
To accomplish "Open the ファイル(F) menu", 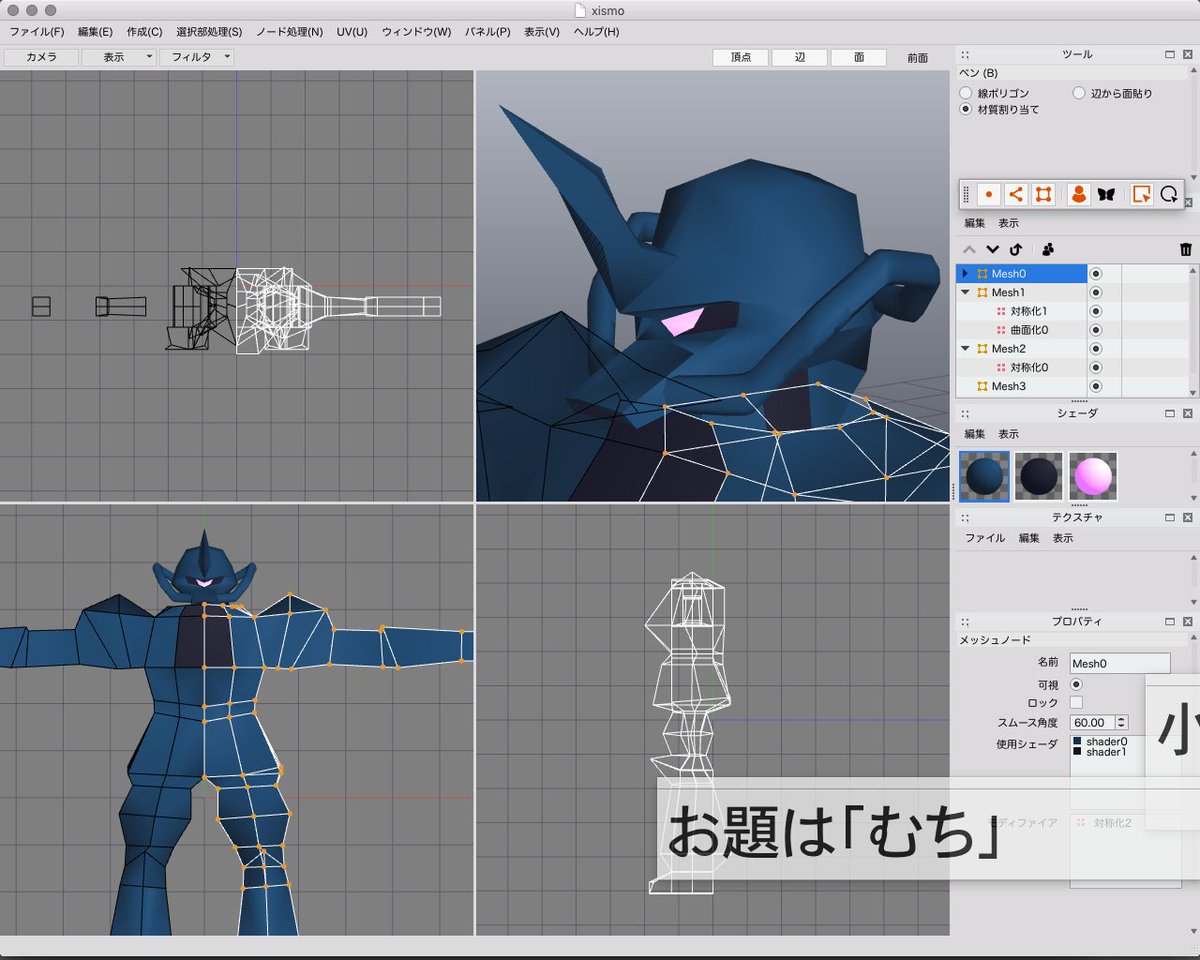I will tap(36, 32).
